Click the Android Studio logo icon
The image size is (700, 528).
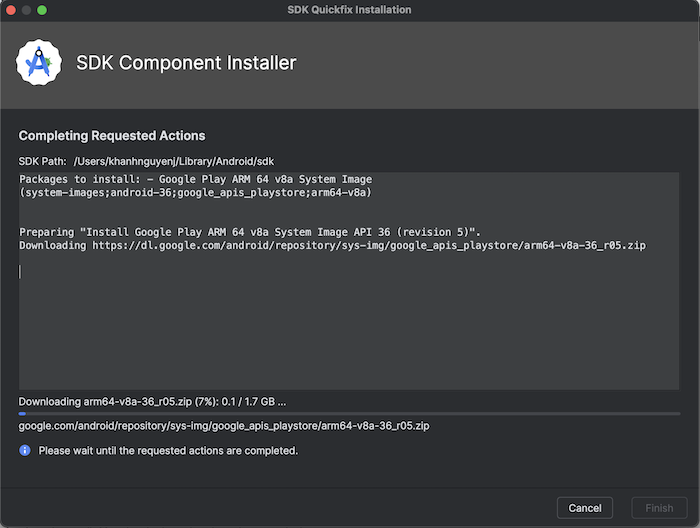39,62
